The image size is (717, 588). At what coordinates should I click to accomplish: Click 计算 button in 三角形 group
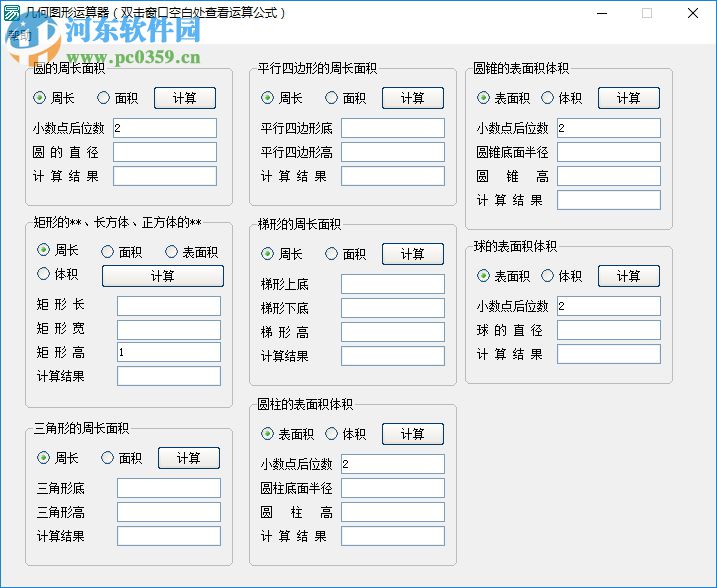coord(189,458)
